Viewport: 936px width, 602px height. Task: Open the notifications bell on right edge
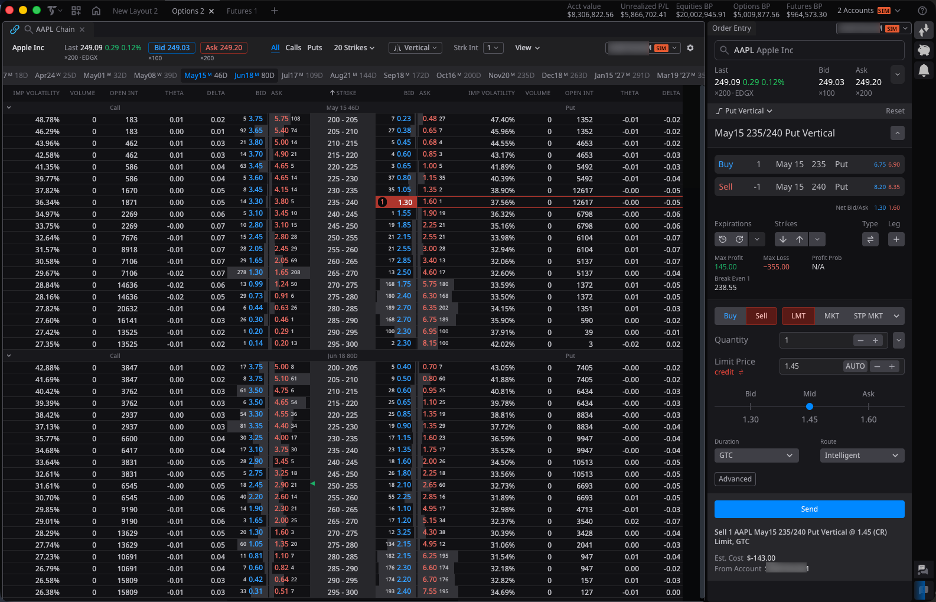924,71
